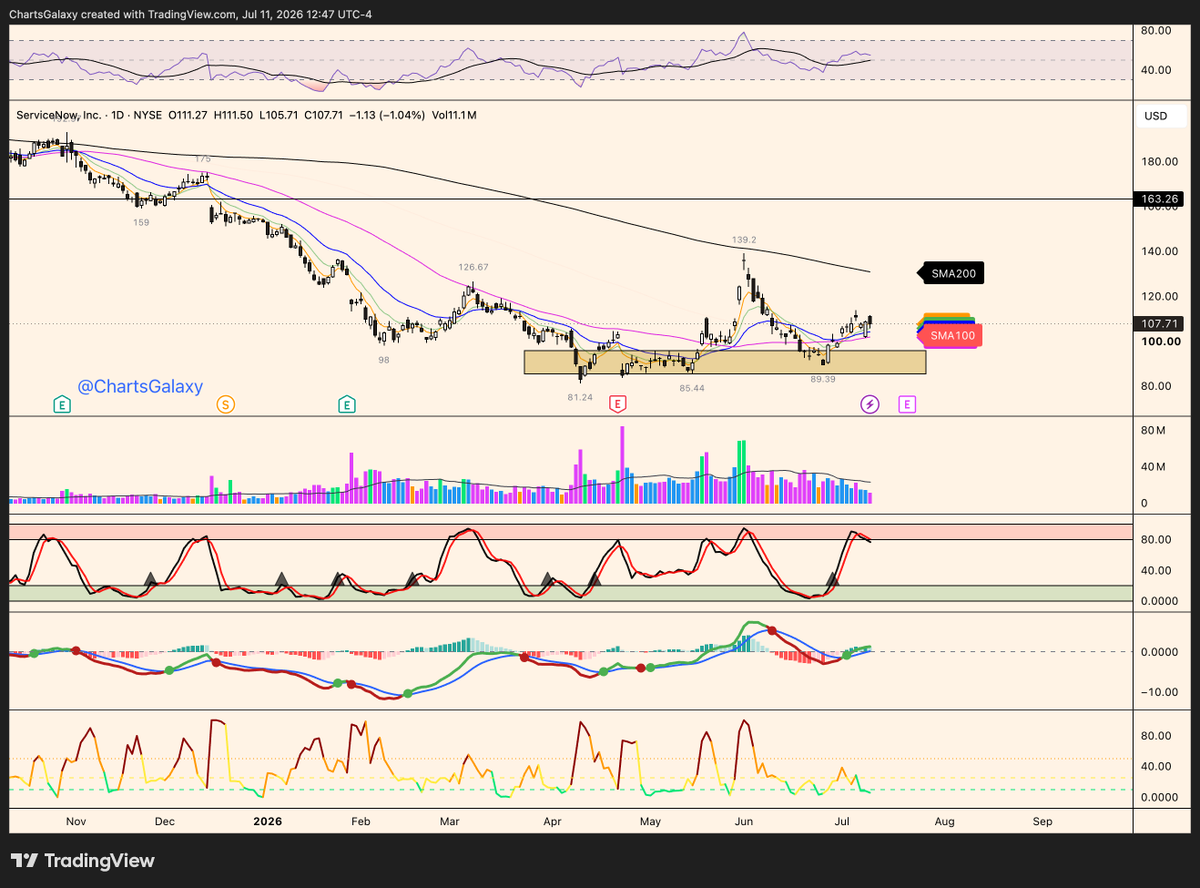Click the Nov label on time axis
This screenshot has width=1200, height=888.
point(75,822)
